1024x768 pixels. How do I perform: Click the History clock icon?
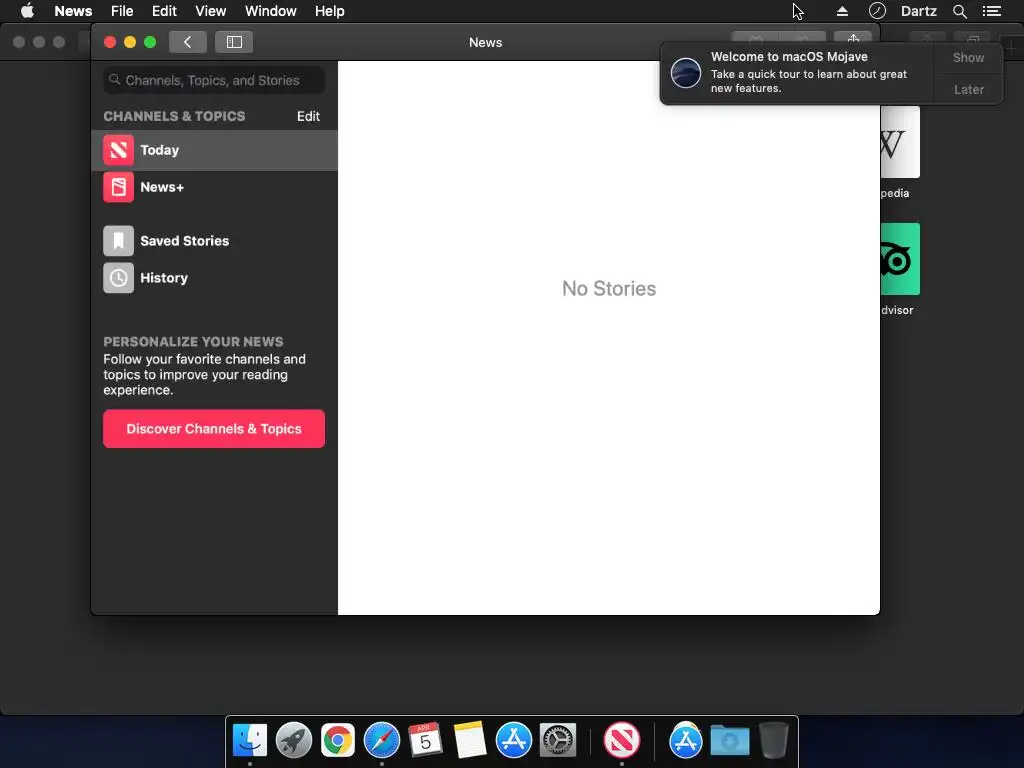118,278
